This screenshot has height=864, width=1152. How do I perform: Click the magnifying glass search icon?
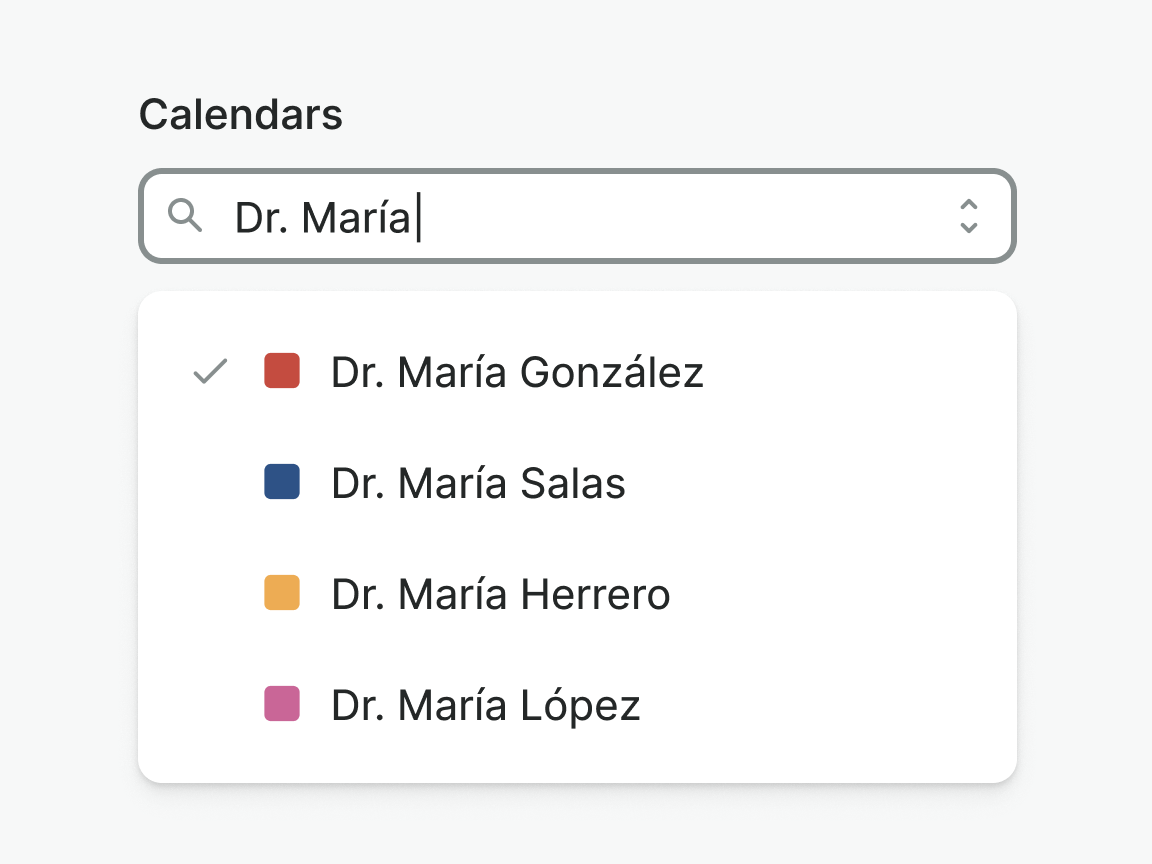[185, 215]
